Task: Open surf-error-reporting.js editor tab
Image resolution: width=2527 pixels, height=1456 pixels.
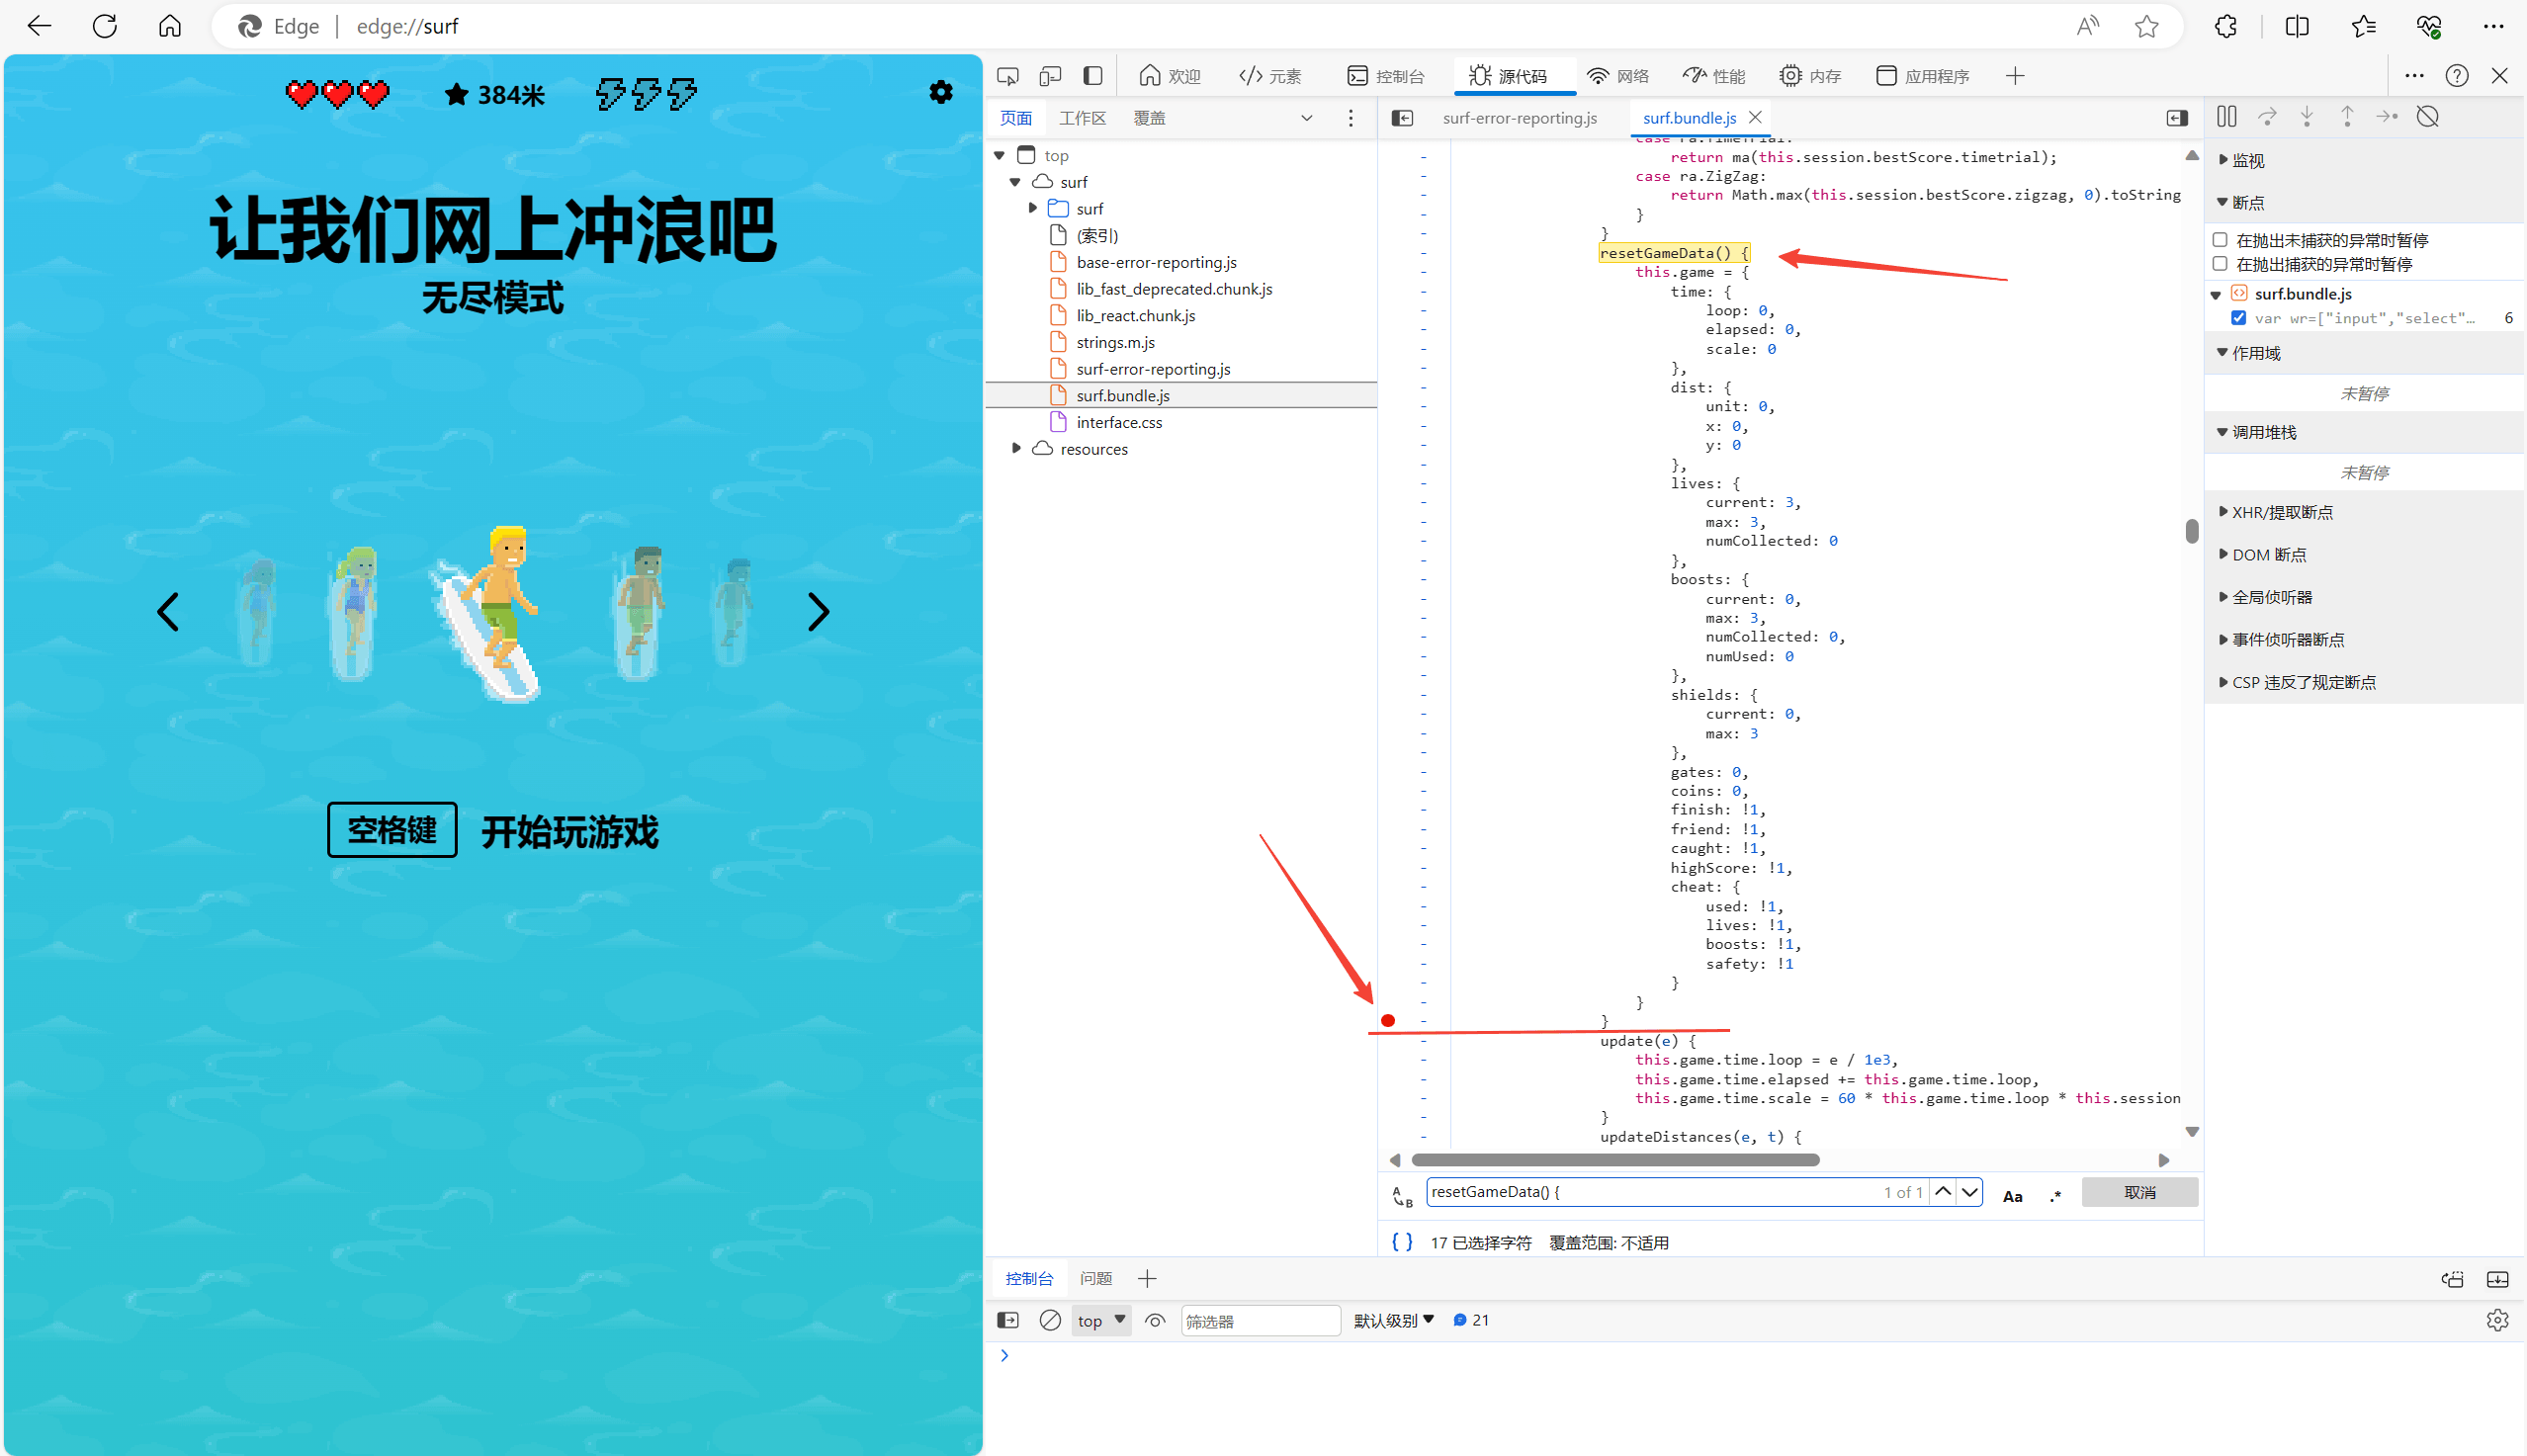Action: [1519, 118]
